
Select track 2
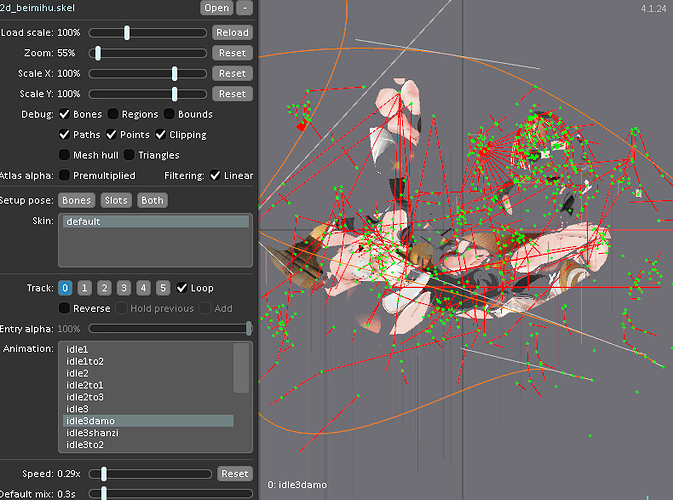pos(104,288)
